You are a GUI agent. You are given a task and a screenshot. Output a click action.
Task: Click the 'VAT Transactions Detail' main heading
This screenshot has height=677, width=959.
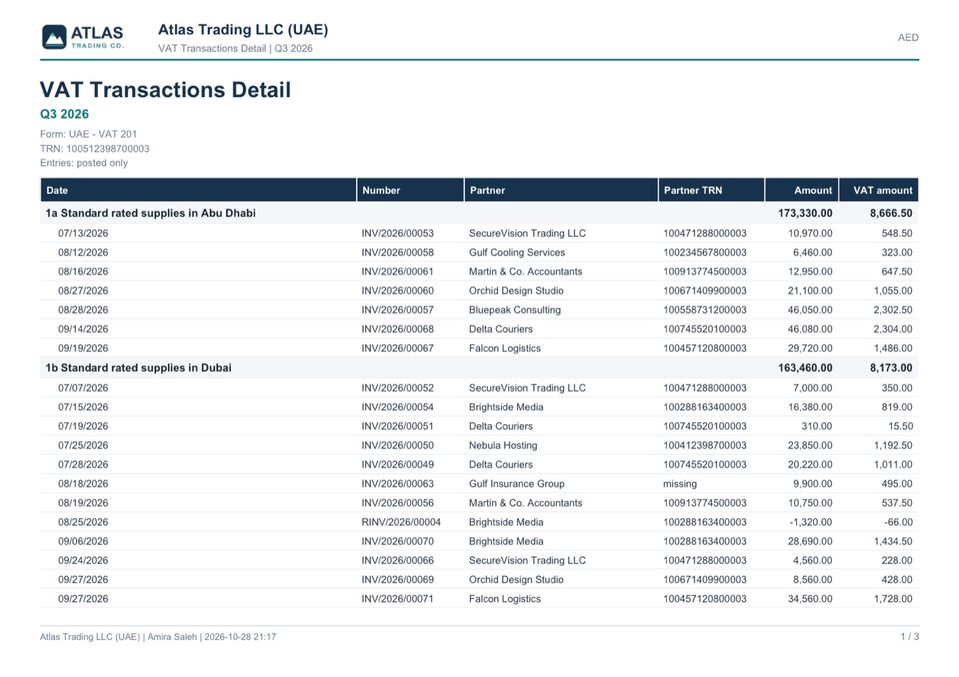pos(165,90)
